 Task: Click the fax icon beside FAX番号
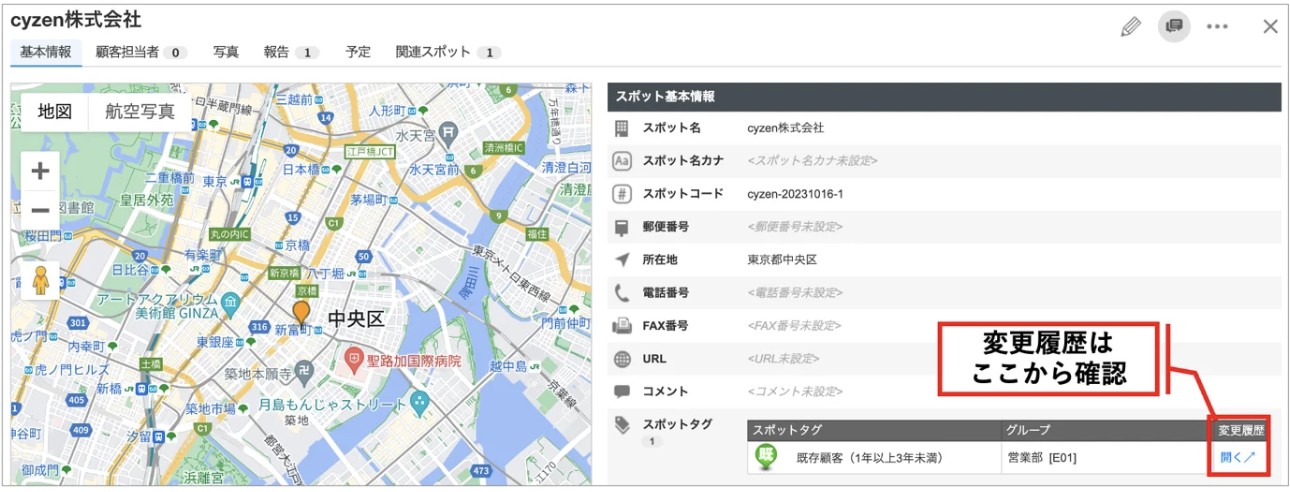click(x=622, y=326)
